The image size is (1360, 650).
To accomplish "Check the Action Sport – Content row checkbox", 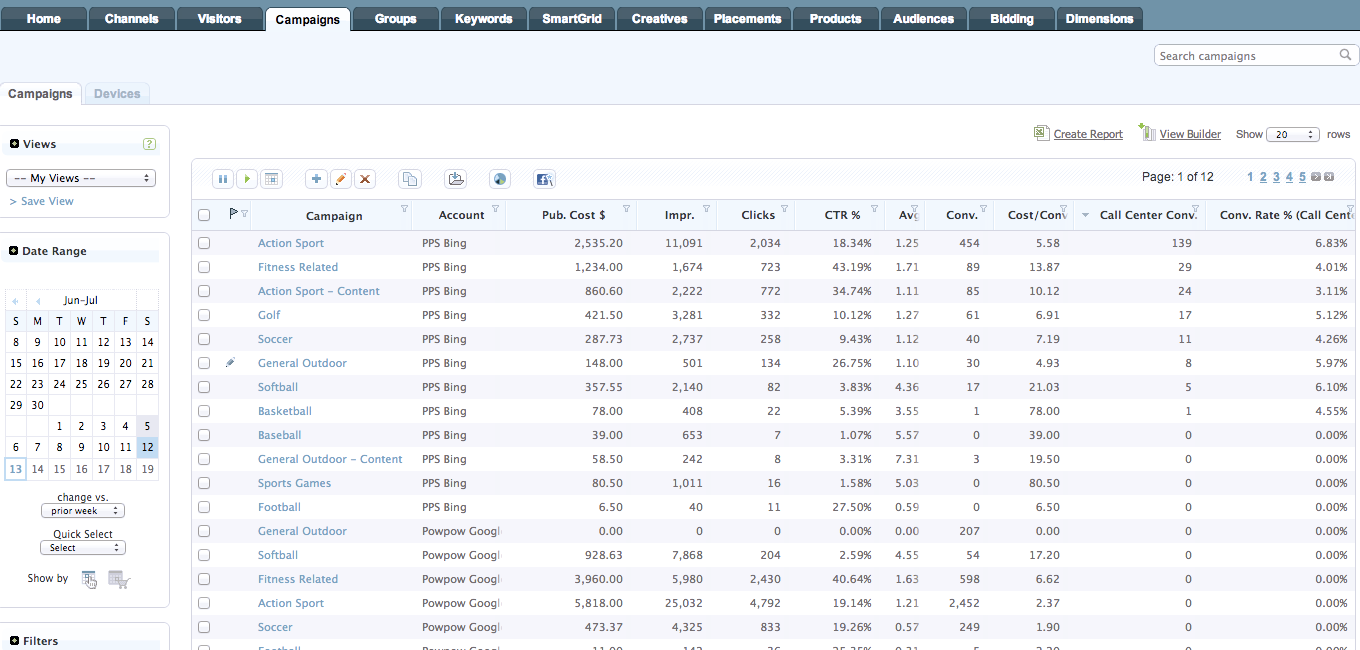I will point(204,291).
